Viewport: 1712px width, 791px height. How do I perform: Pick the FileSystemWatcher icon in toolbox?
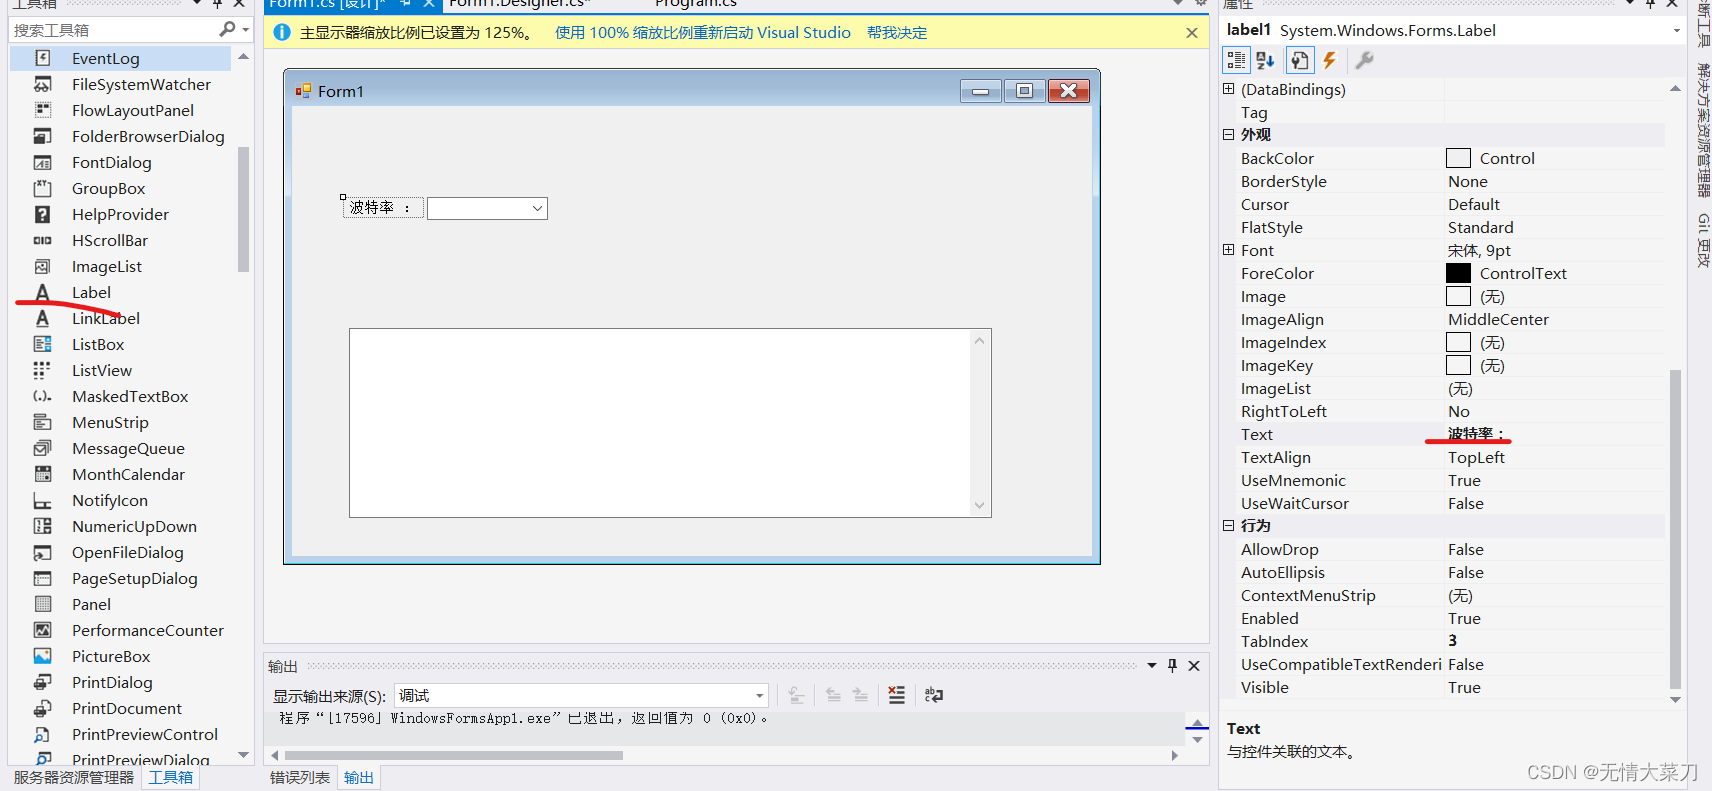coord(42,84)
